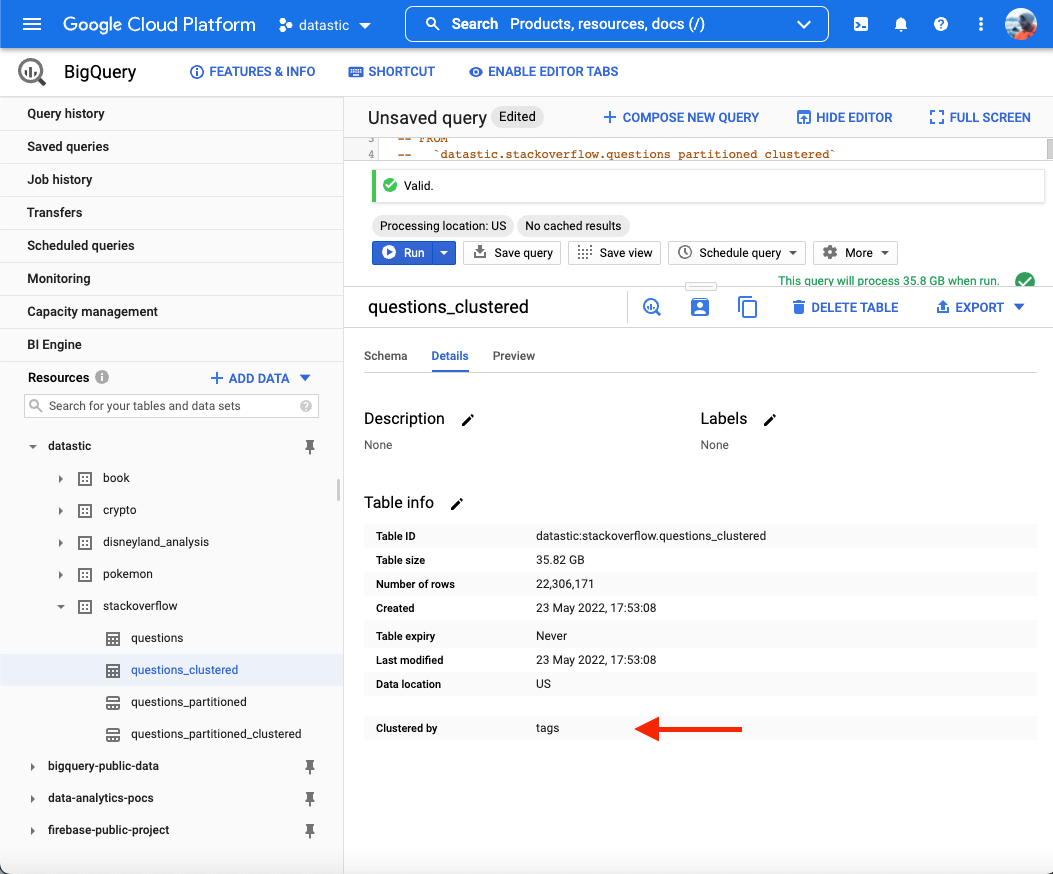Viewport: 1053px width, 874px height.
Task: Click the share table icon
Action: pos(700,307)
